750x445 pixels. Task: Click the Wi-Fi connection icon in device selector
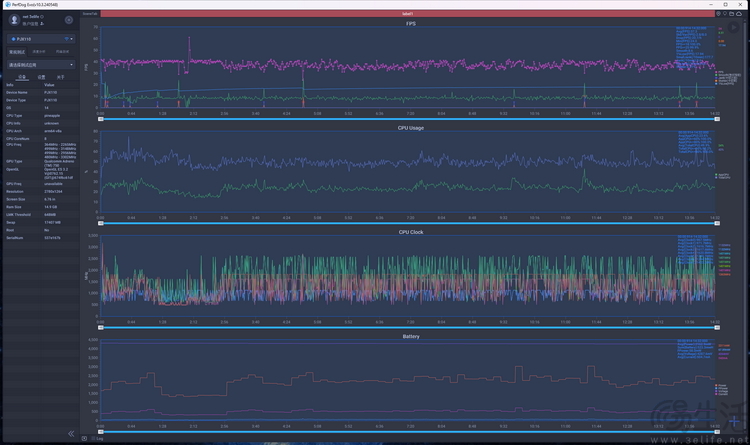point(66,39)
